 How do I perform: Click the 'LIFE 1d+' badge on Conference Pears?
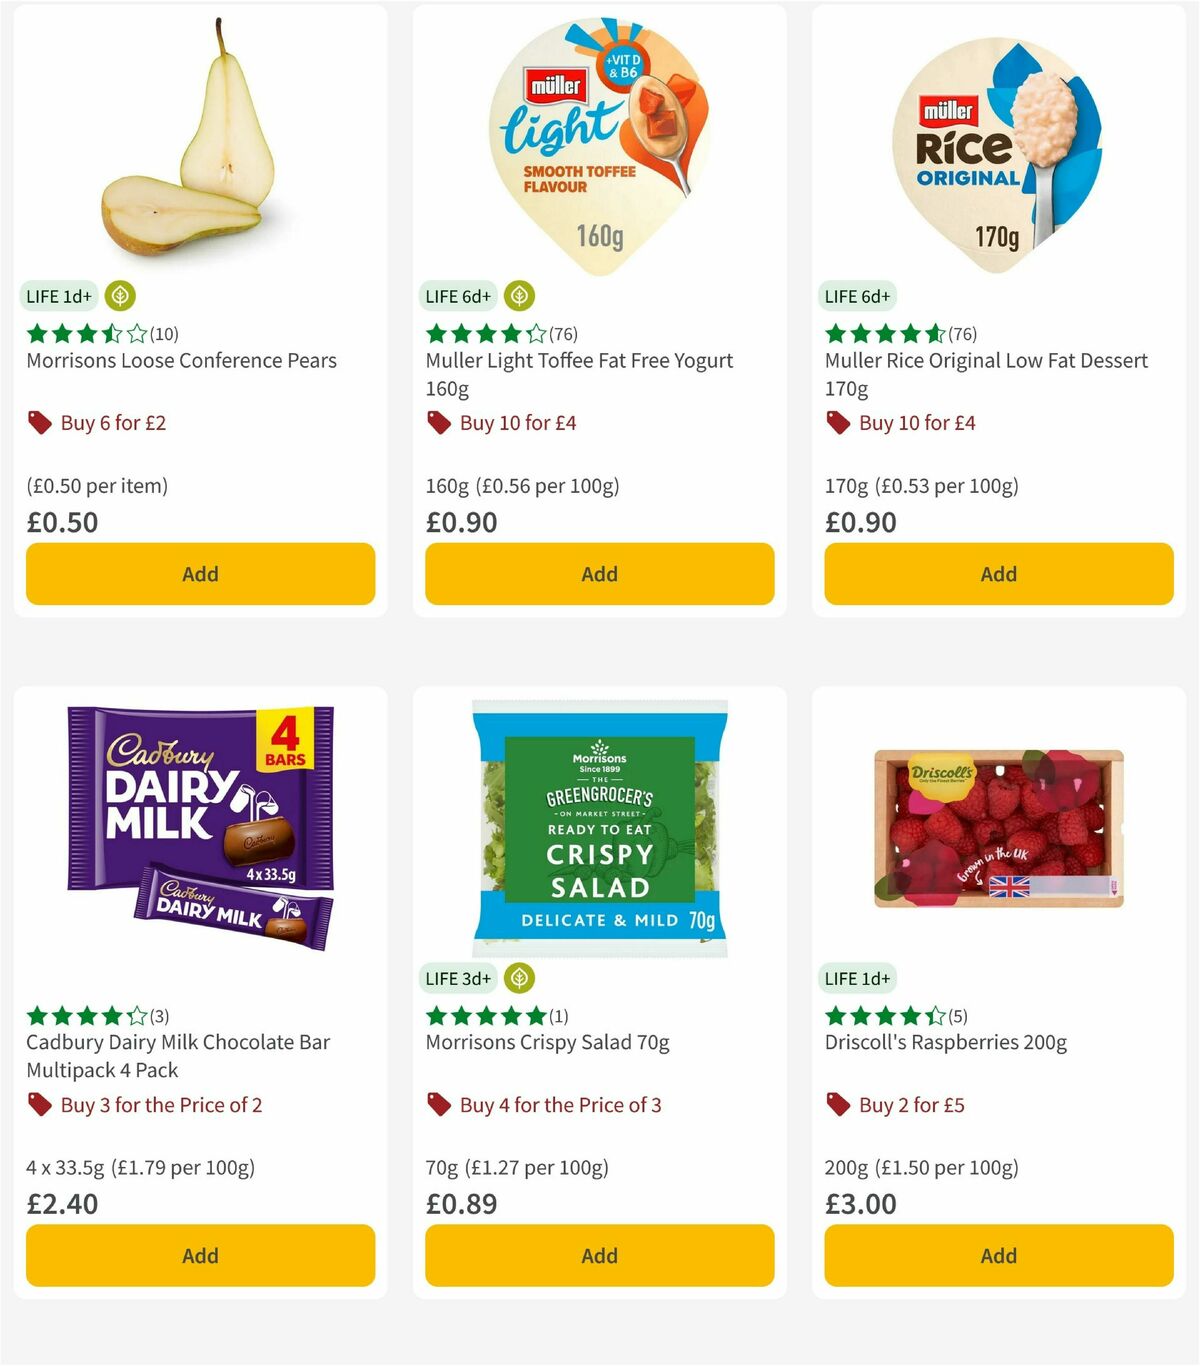point(56,296)
